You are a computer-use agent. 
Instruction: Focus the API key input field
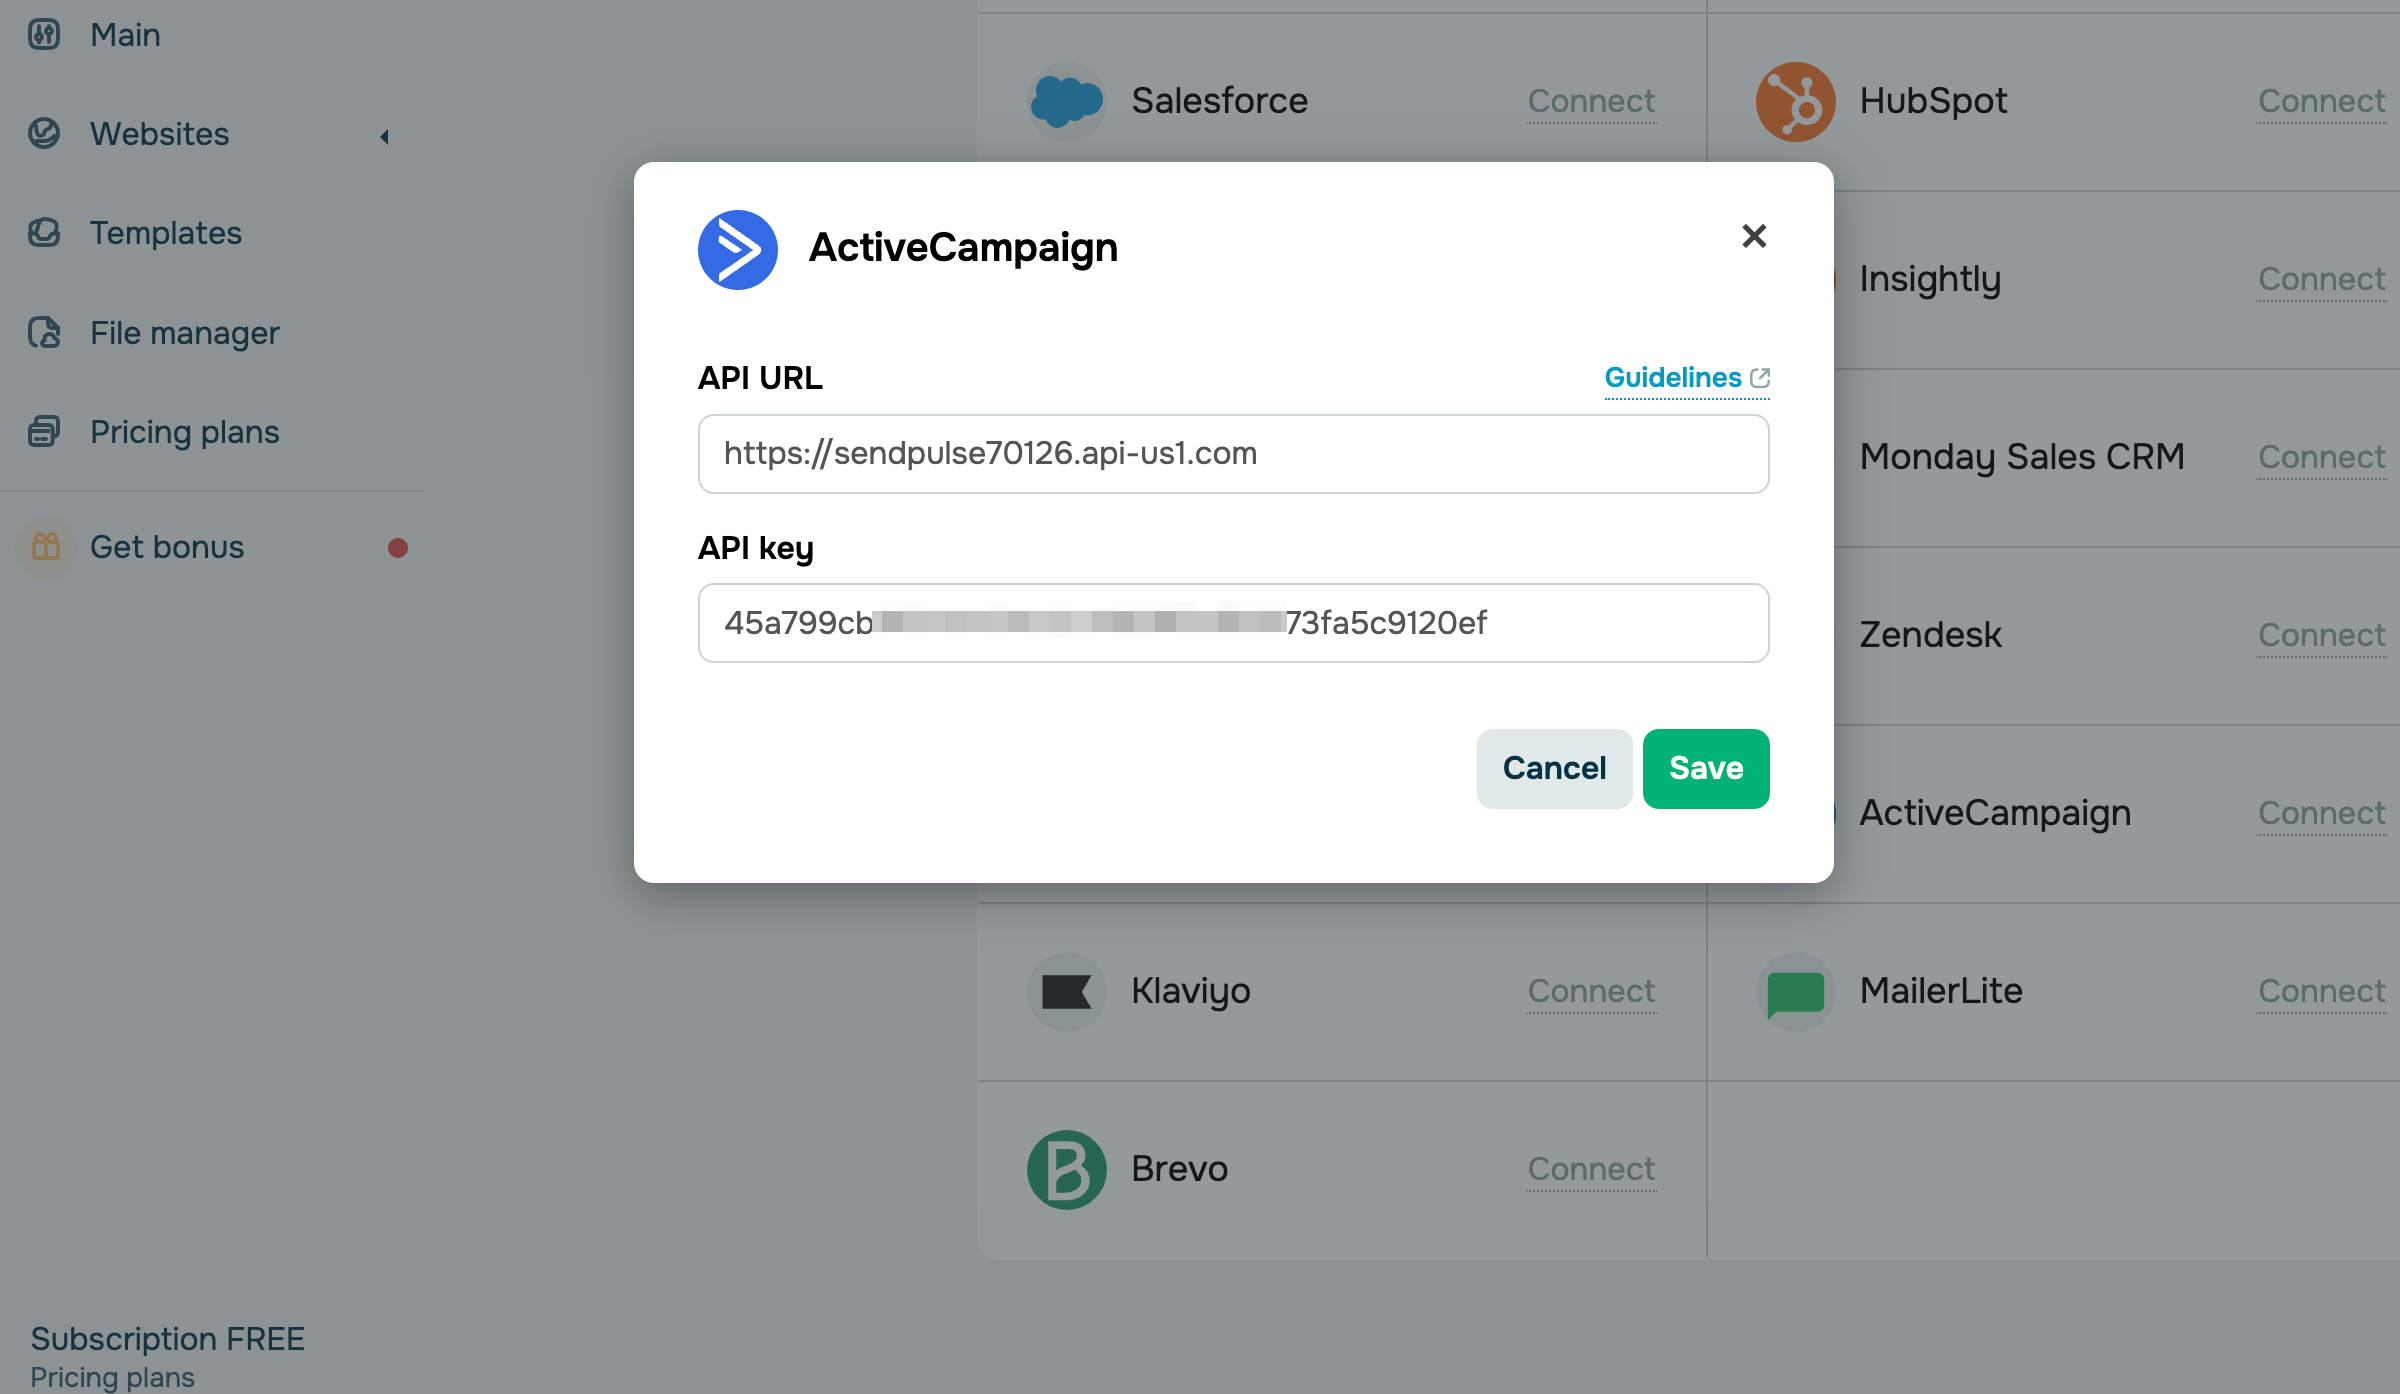[x=1233, y=623]
